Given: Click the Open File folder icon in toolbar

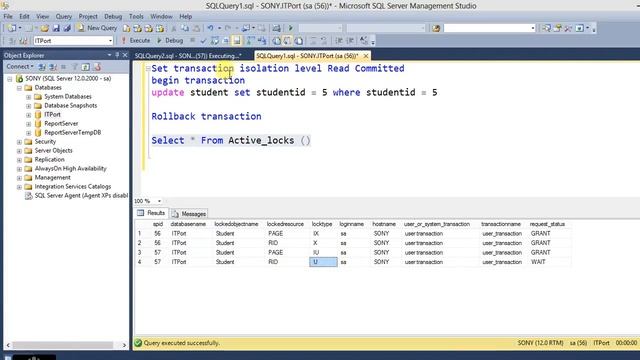Looking at the screenshot, I should click(45, 28).
